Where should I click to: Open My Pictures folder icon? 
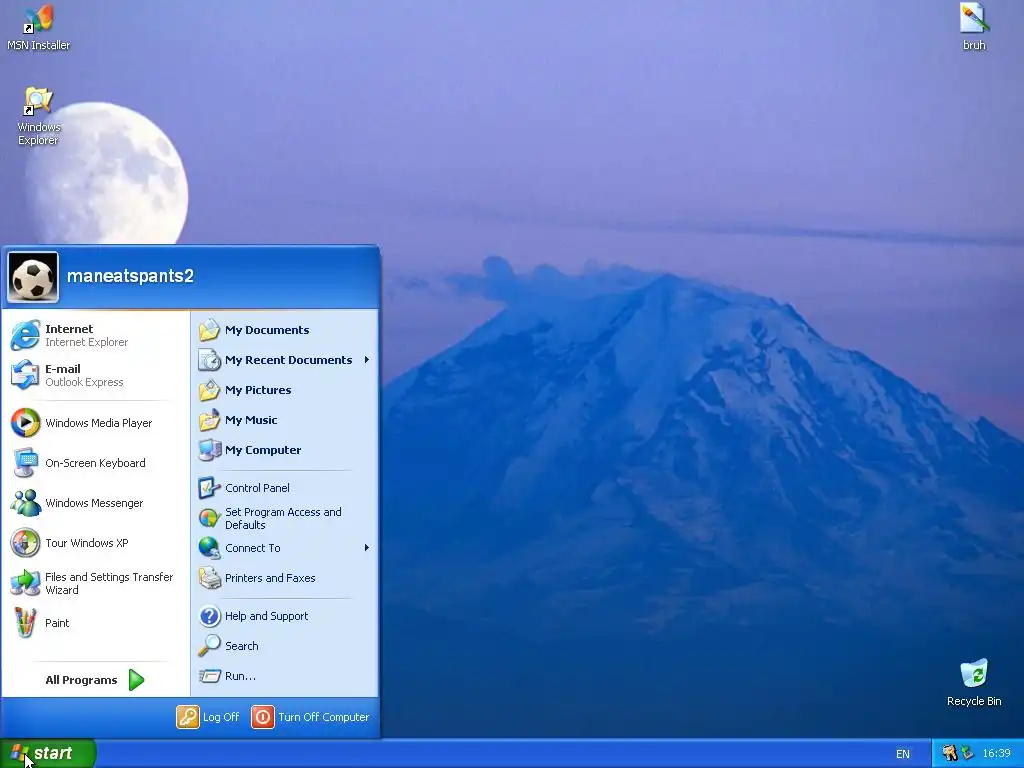[x=209, y=390]
